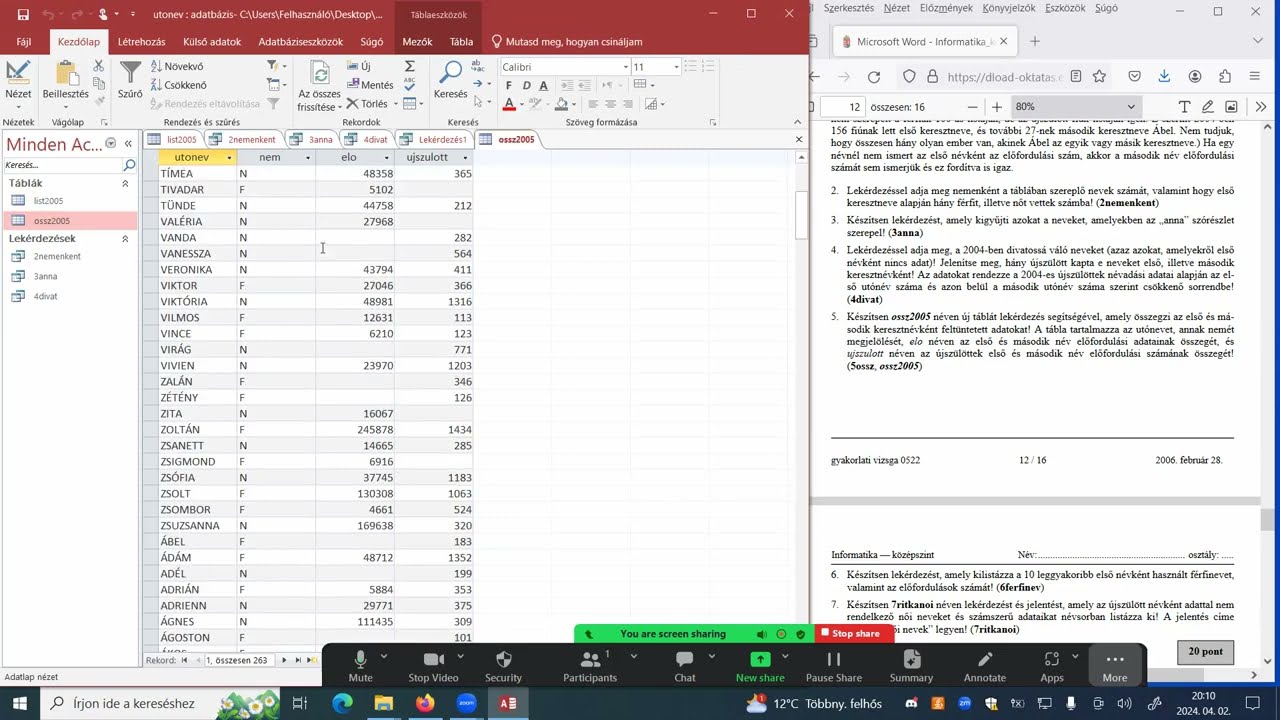Click Firefox icon in Windows taskbar

pos(425,703)
